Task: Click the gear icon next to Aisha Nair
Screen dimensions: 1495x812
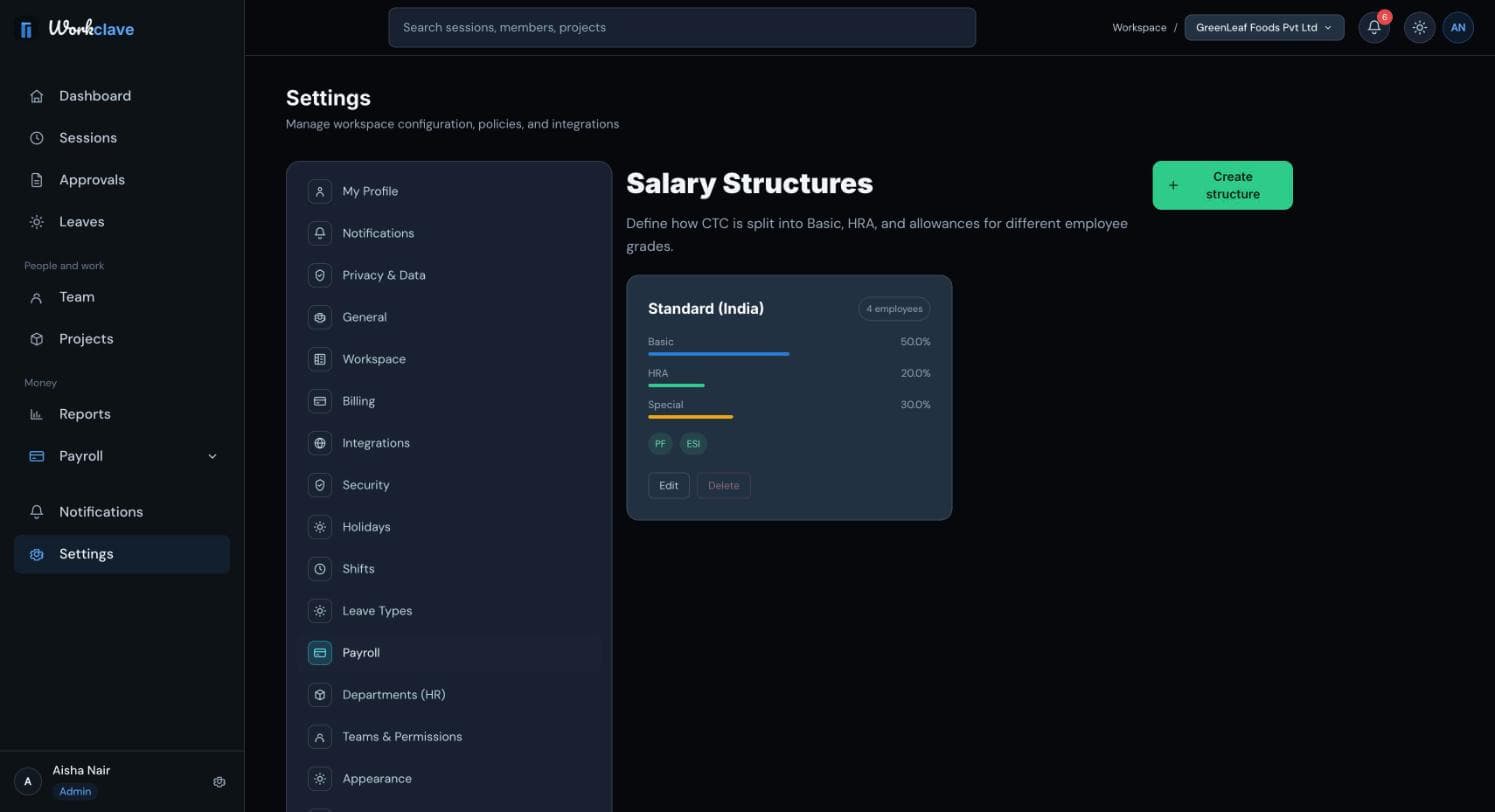Action: coord(219,782)
